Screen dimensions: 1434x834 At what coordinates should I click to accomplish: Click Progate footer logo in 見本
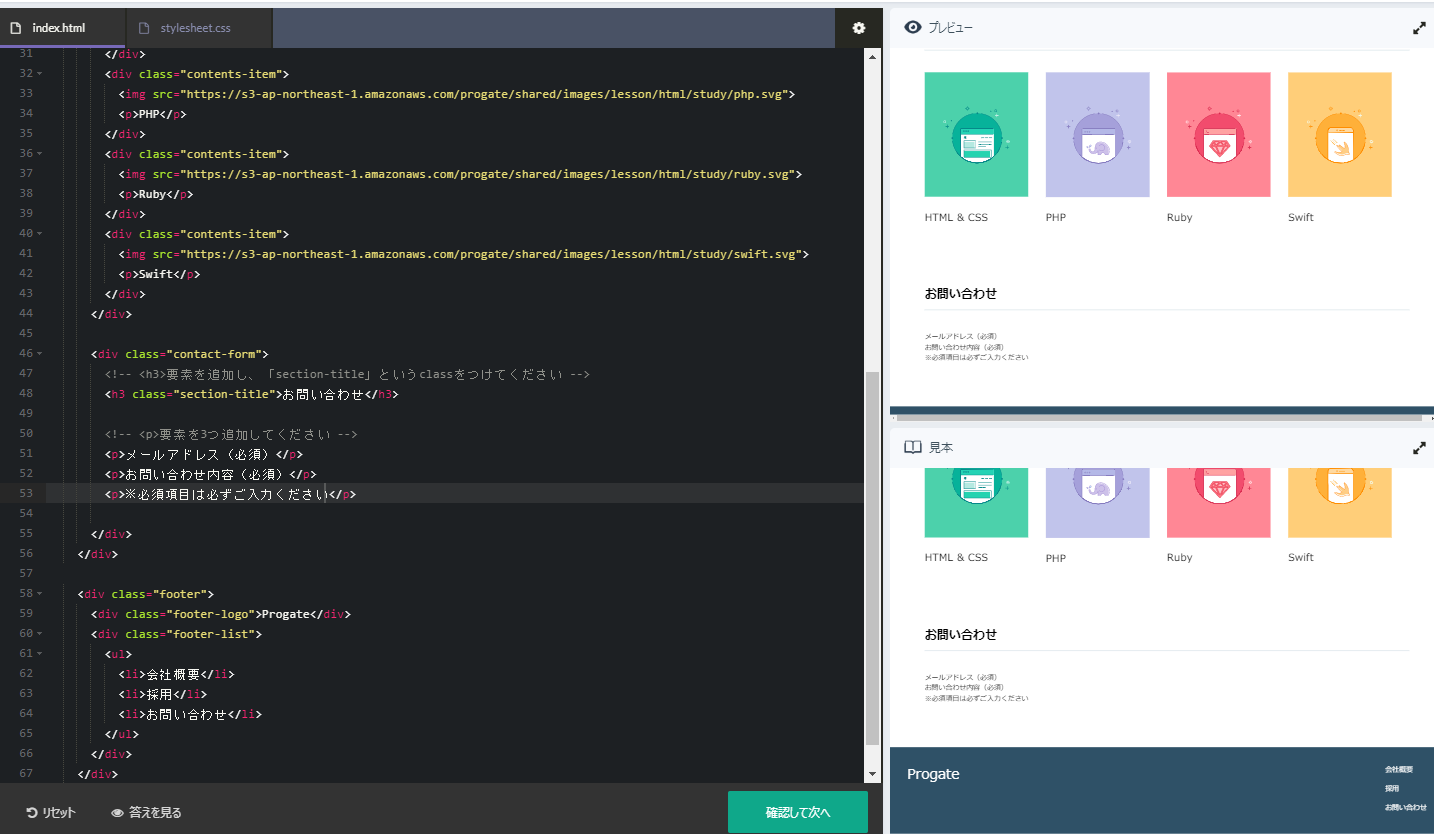[933, 774]
